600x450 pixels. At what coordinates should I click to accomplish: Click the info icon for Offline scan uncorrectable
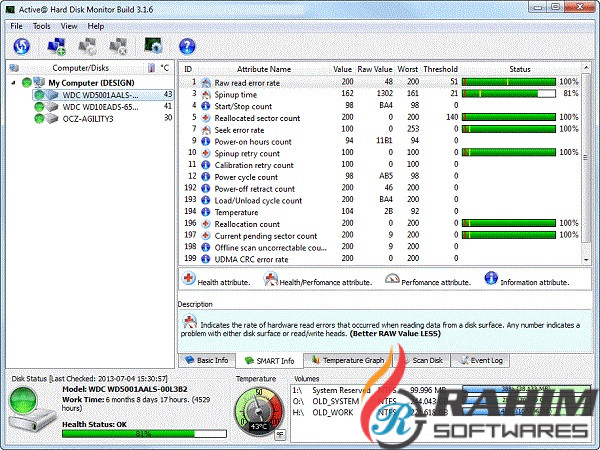click(x=206, y=248)
